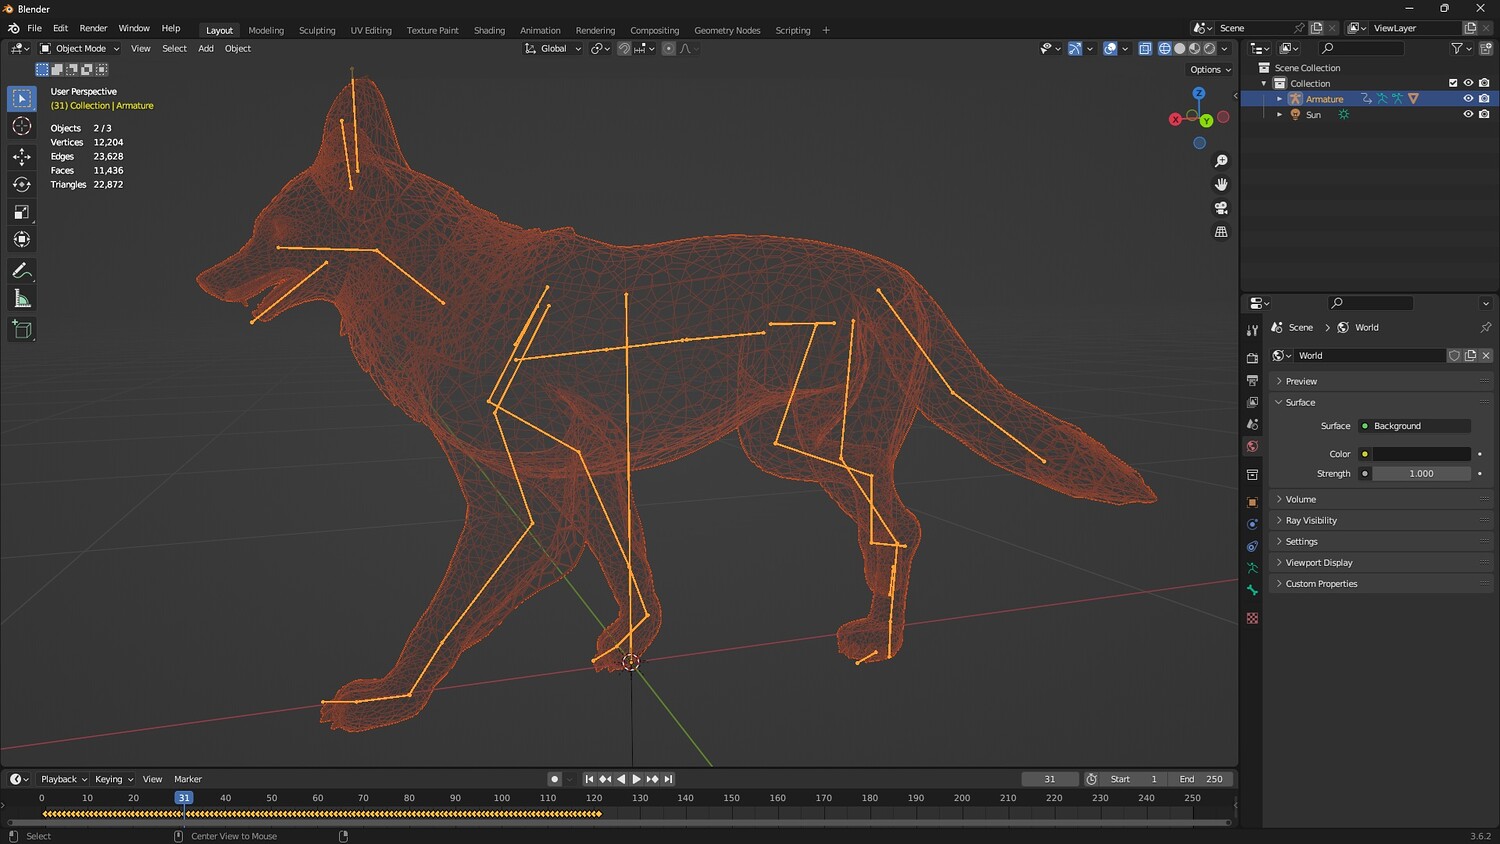Open the Render menu
1500x844 pixels.
click(x=93, y=29)
